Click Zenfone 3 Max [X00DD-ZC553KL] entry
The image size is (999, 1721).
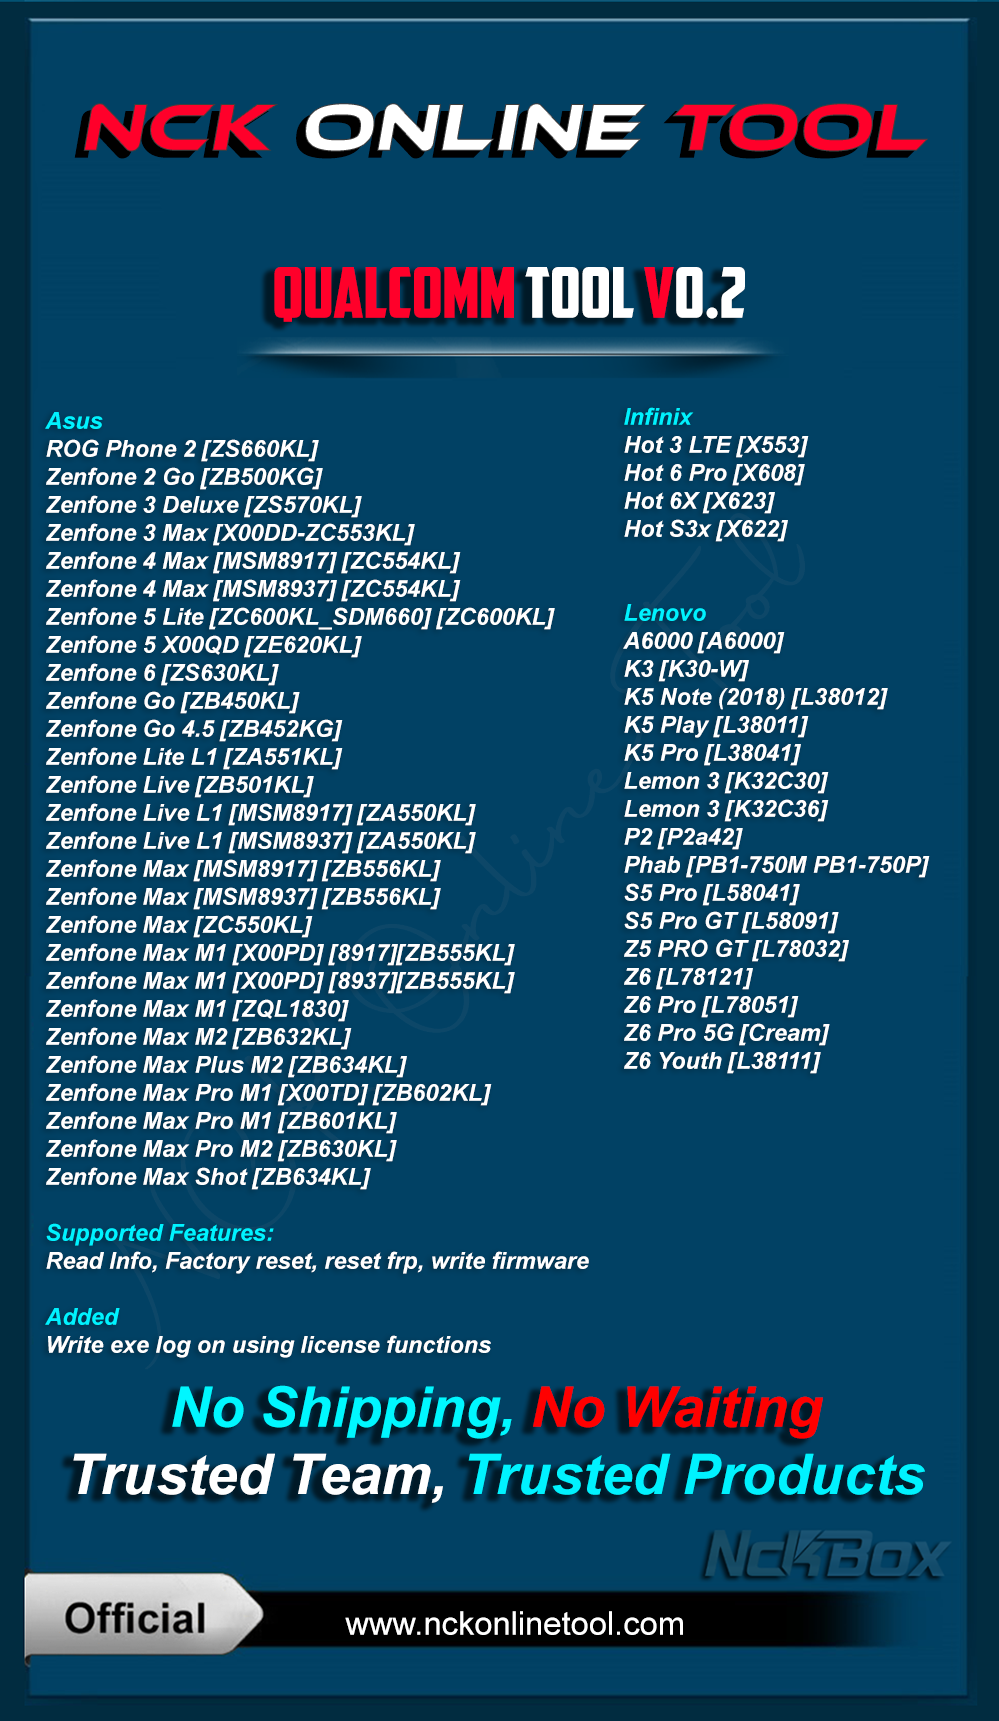click(x=230, y=533)
